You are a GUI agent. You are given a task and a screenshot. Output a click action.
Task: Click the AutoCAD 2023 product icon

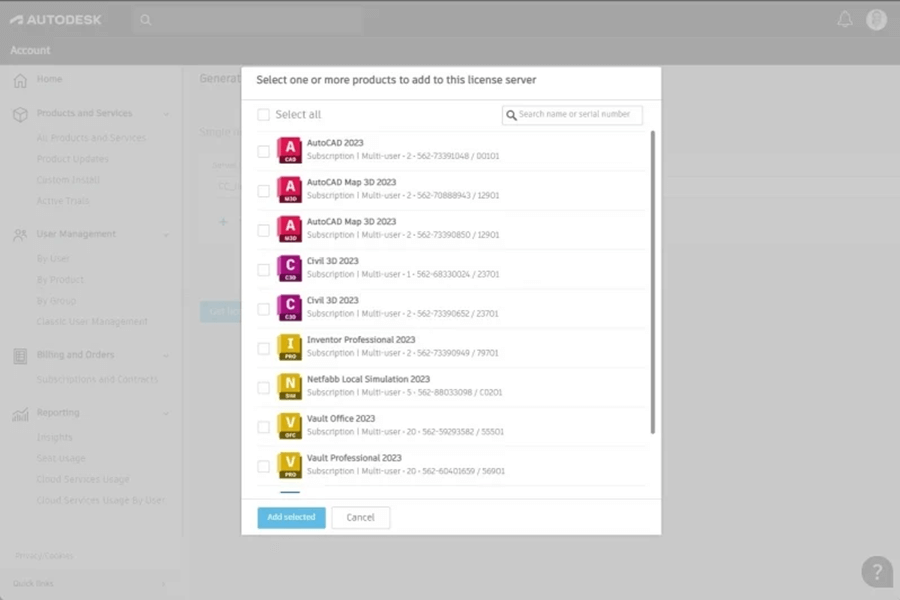pyautogui.click(x=290, y=150)
